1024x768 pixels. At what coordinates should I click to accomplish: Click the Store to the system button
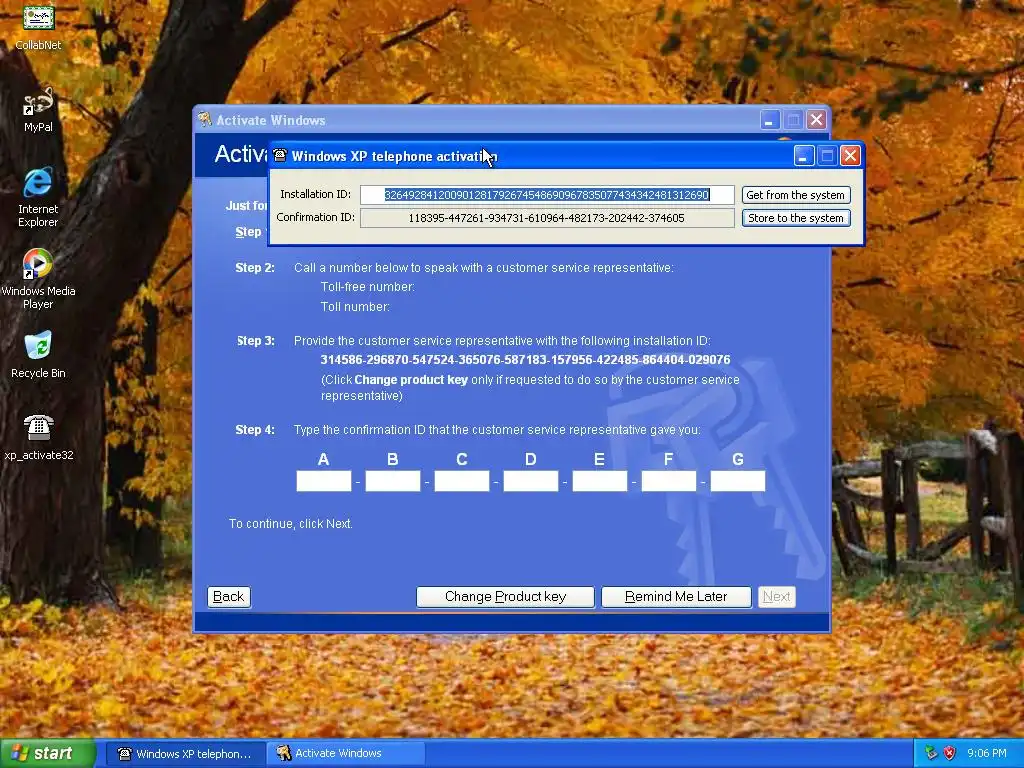coord(795,217)
